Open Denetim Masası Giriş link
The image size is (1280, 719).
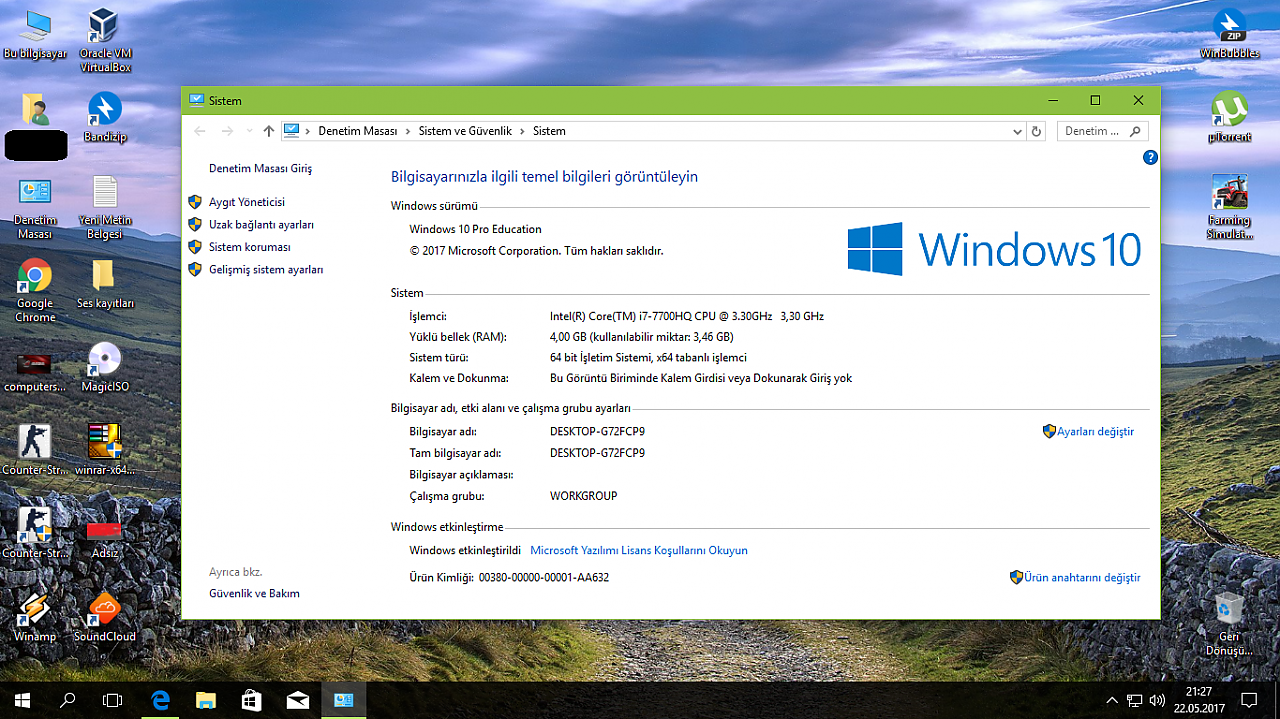pyautogui.click(x=260, y=169)
